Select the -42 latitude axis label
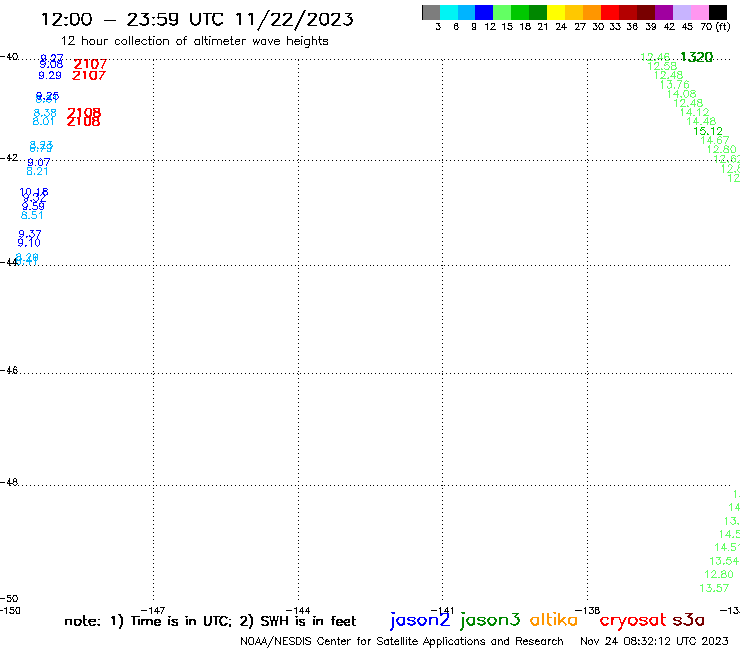 point(9,158)
